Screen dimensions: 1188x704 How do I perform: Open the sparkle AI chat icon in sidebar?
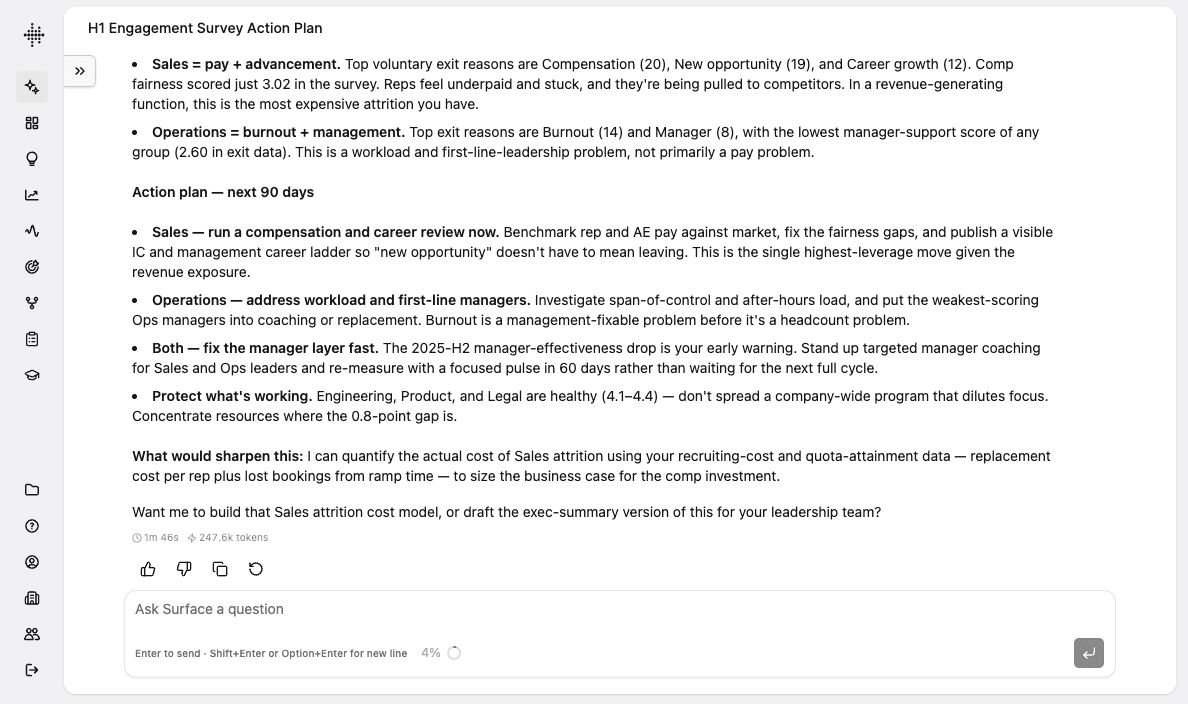(32, 87)
